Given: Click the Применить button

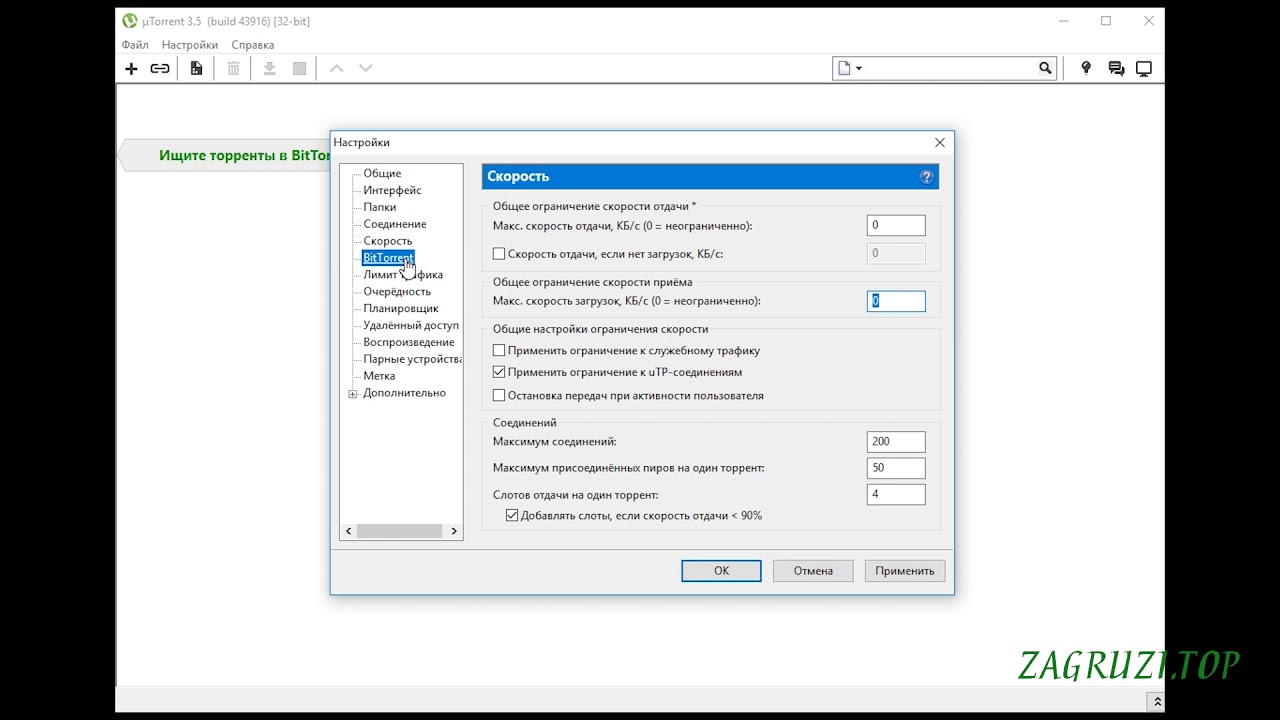Looking at the screenshot, I should click(x=904, y=571).
